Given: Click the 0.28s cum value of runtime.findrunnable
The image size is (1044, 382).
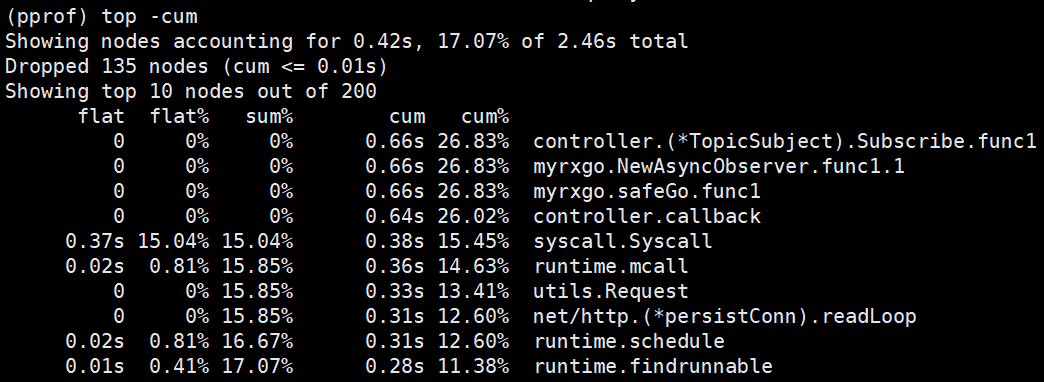Looking at the screenshot, I should (x=394, y=366).
